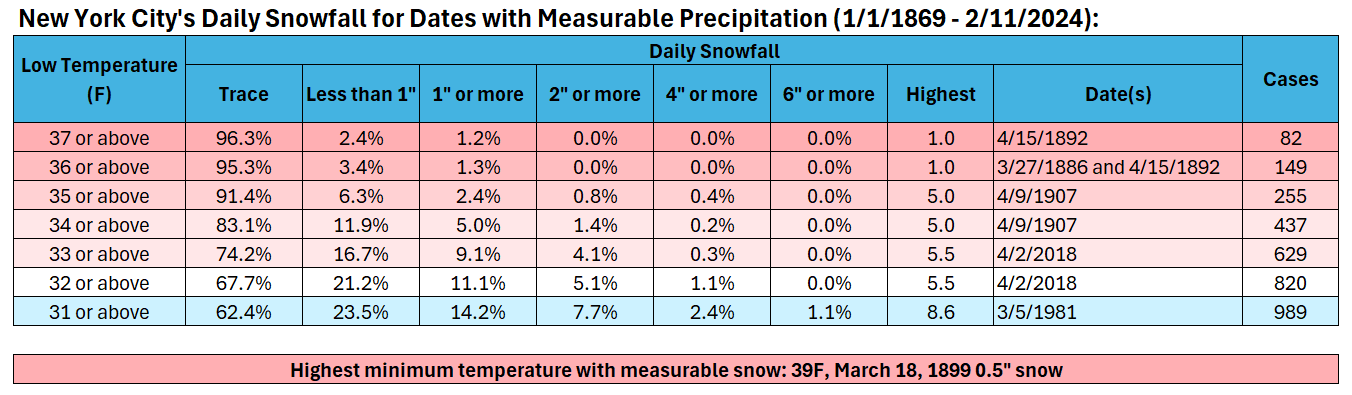Select the 8.6 highest snowfall cell

point(940,312)
